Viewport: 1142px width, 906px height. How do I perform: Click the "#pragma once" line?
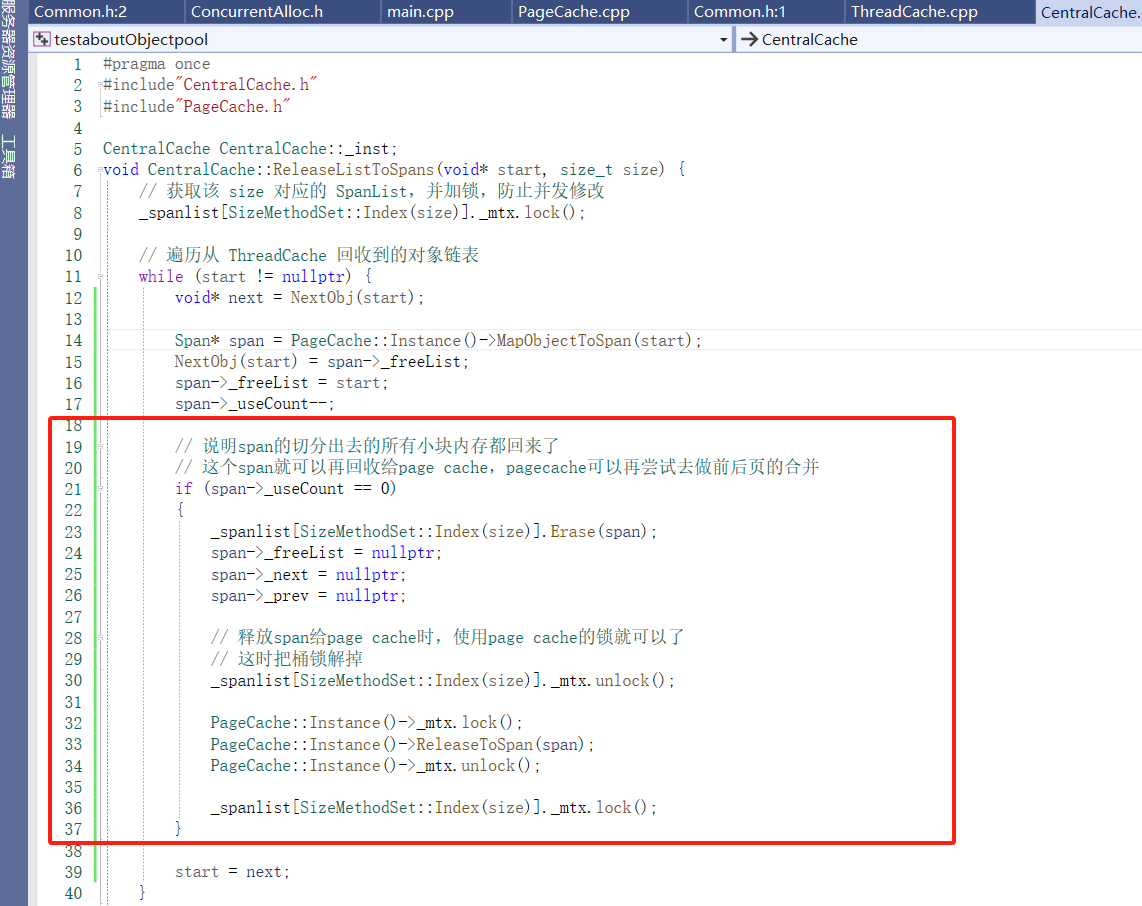coord(156,64)
